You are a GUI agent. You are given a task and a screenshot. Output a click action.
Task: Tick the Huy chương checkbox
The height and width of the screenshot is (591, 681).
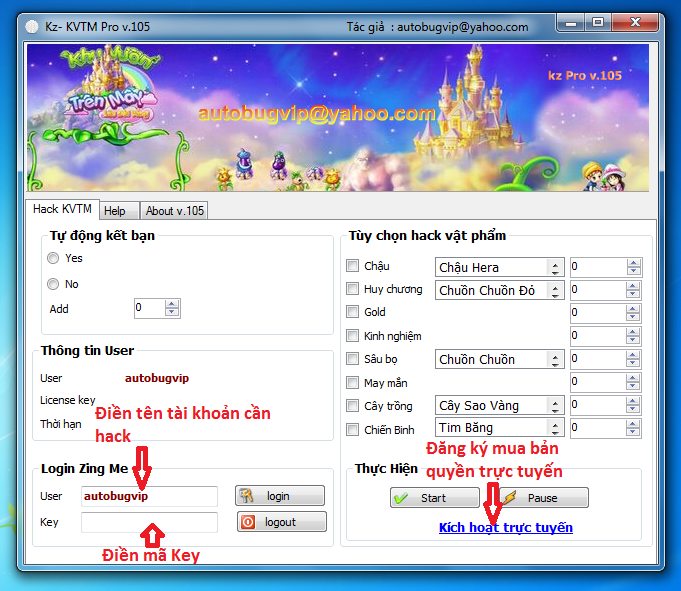(352, 288)
